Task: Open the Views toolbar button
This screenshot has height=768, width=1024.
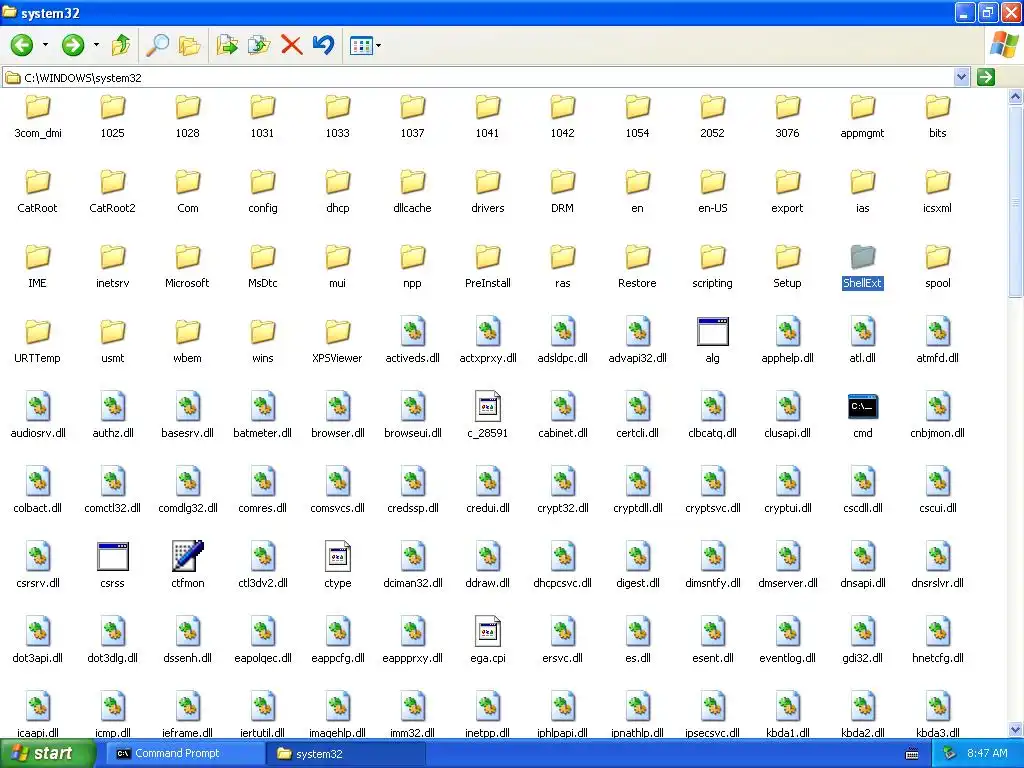Action: (361, 45)
